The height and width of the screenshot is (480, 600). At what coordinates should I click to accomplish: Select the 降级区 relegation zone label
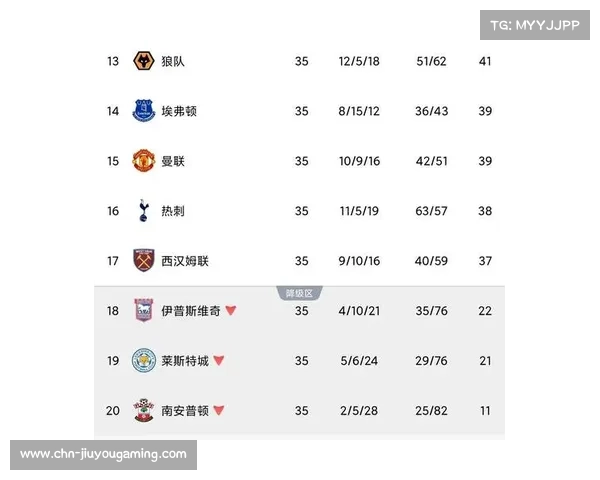coord(299,293)
